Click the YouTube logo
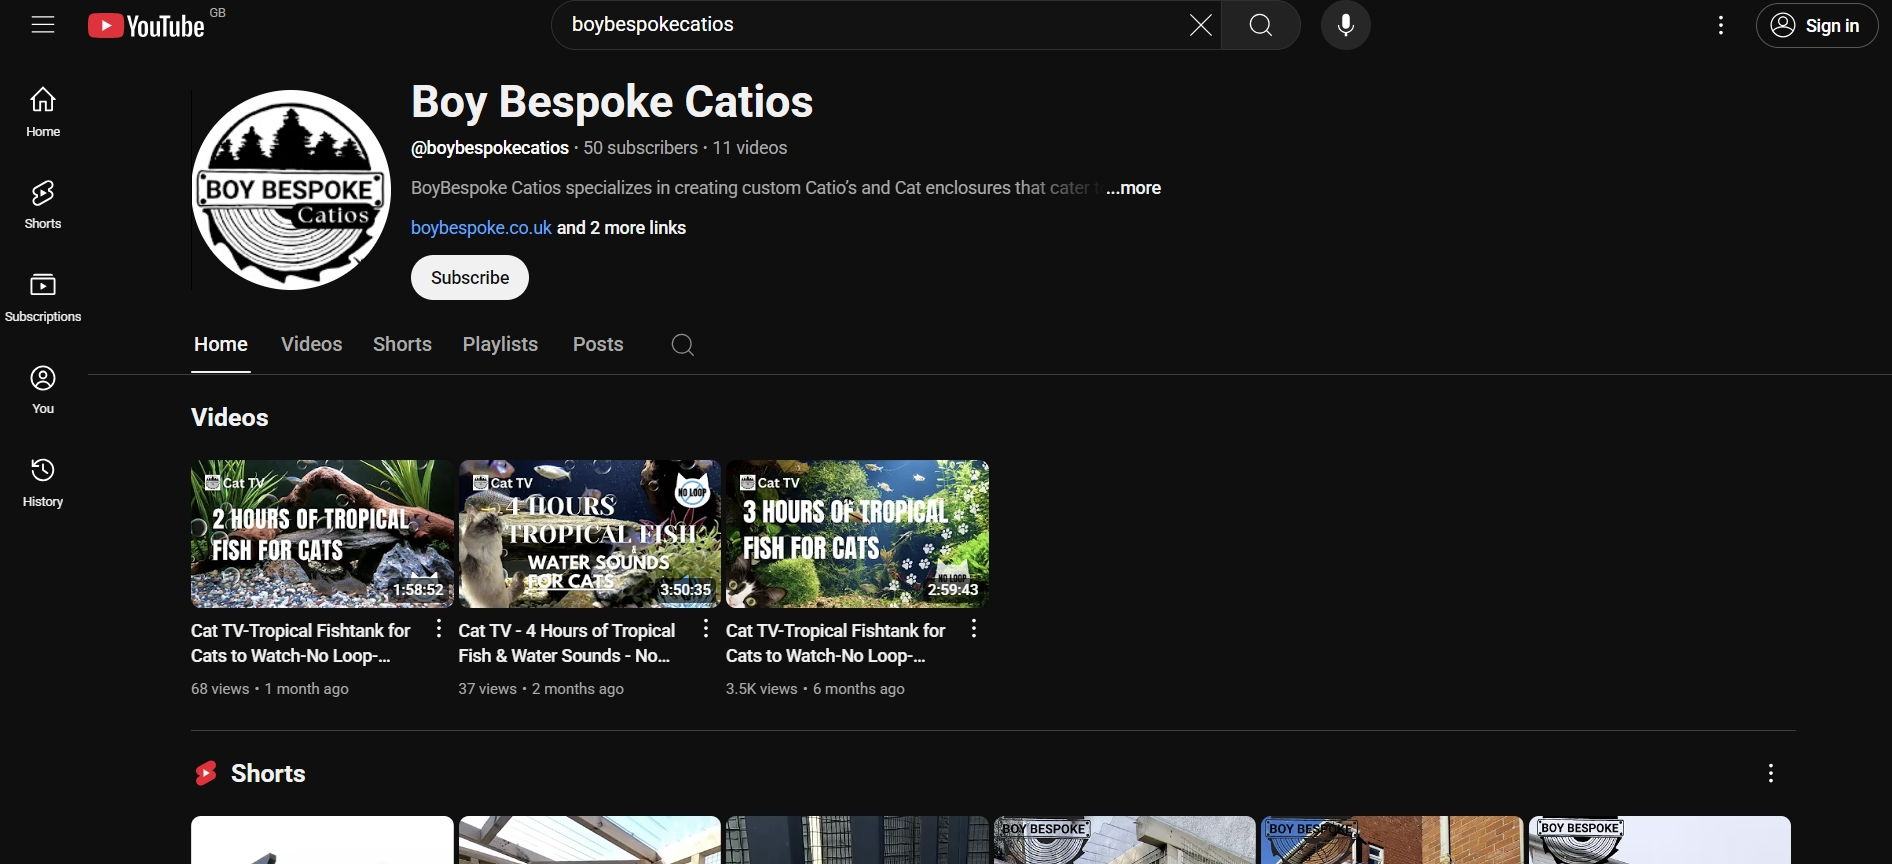This screenshot has width=1892, height=864. (147, 25)
